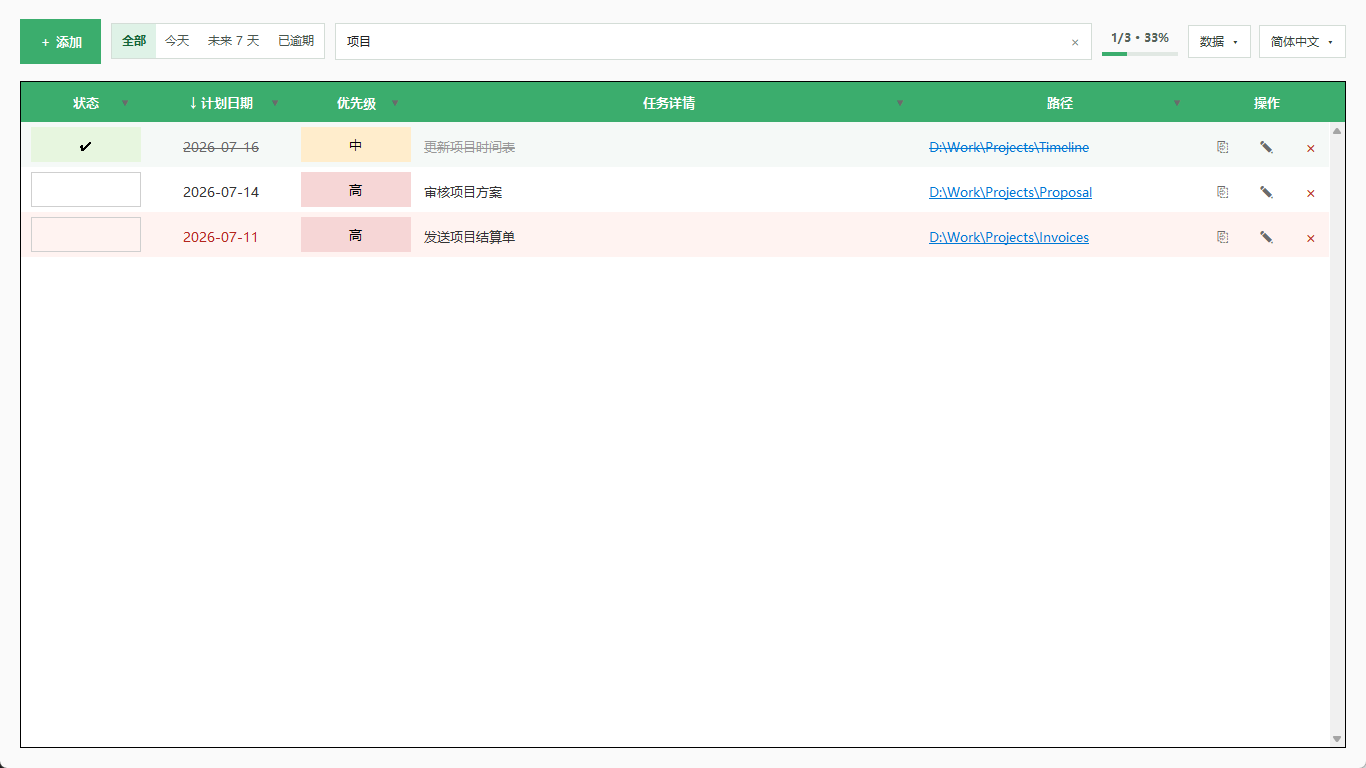Select the 未来 7 天 filter tab
This screenshot has height=768, width=1366.
coord(233,41)
